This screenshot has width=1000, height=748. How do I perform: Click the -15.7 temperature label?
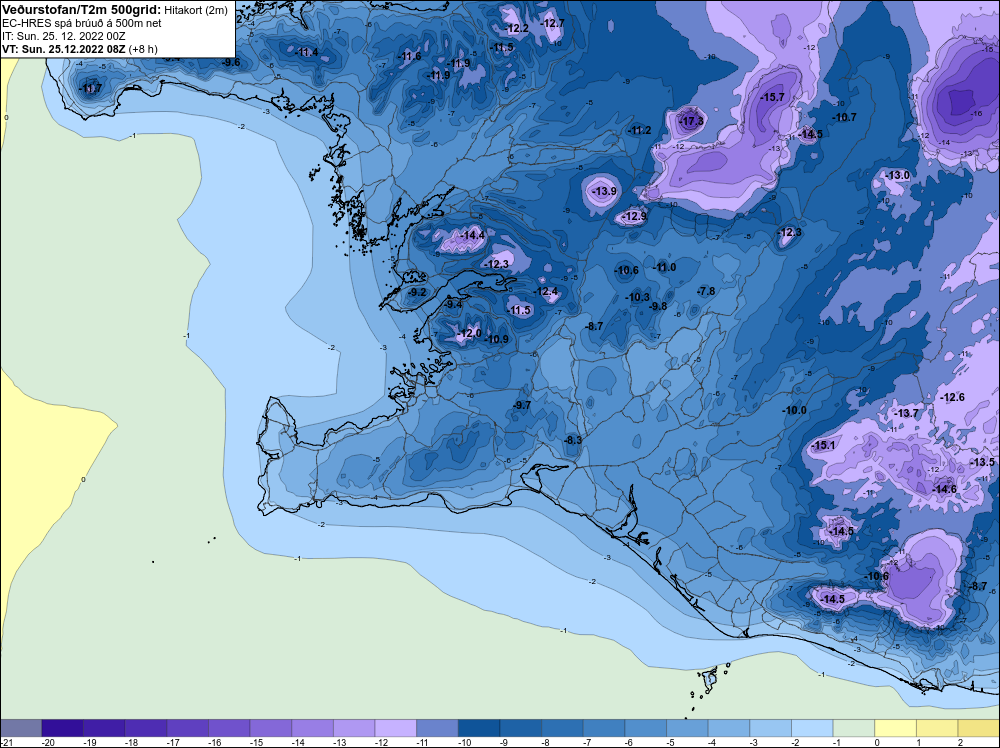tap(773, 97)
